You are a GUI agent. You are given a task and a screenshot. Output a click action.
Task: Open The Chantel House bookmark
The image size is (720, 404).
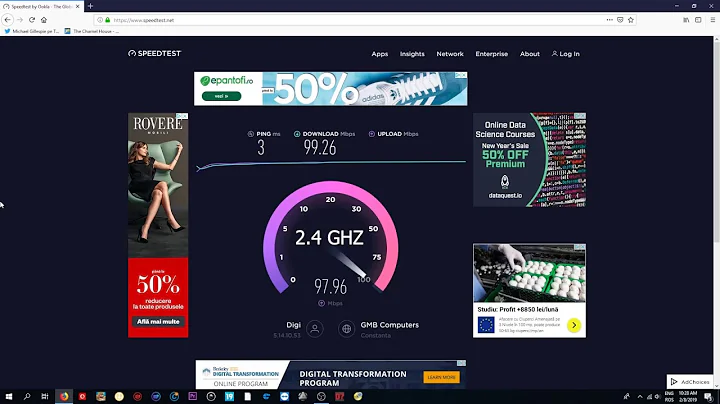click(92, 31)
